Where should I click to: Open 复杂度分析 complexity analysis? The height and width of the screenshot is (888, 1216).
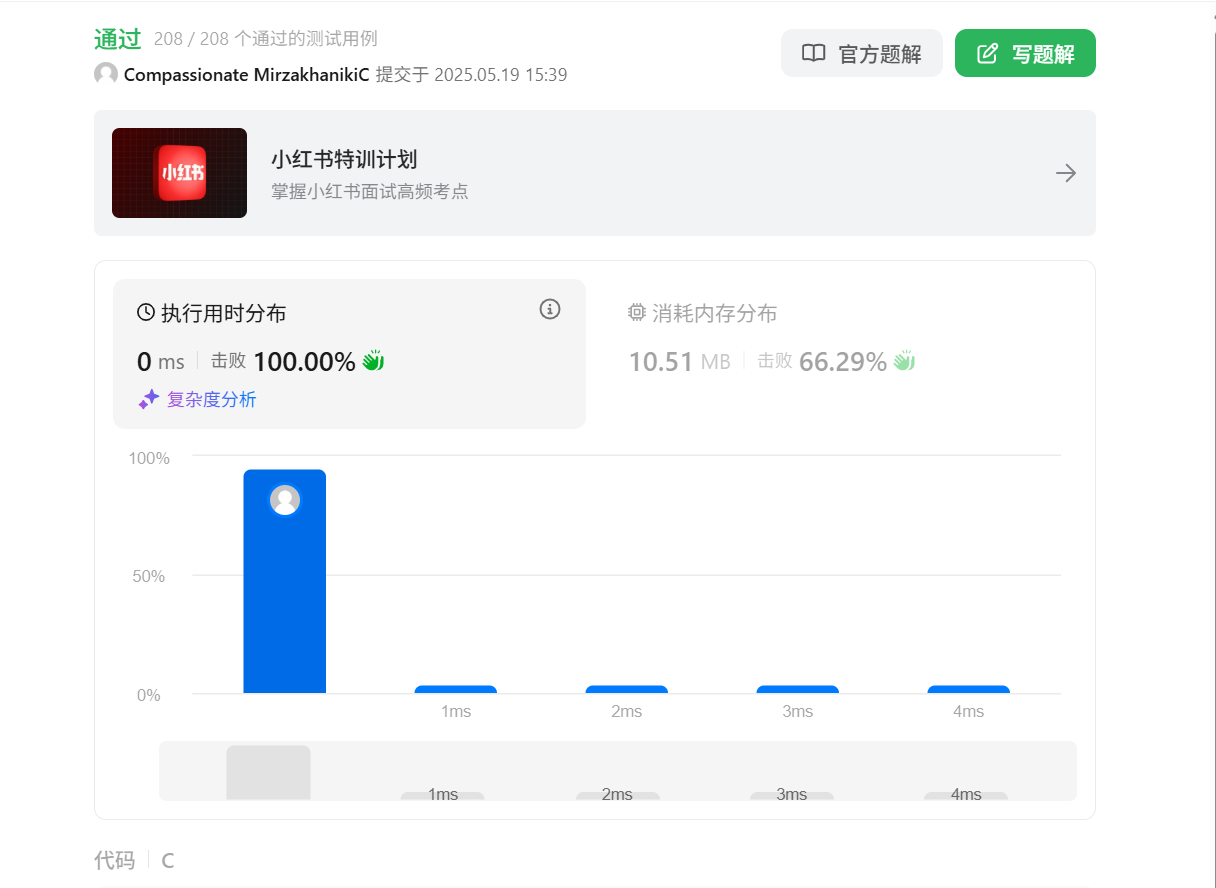211,400
